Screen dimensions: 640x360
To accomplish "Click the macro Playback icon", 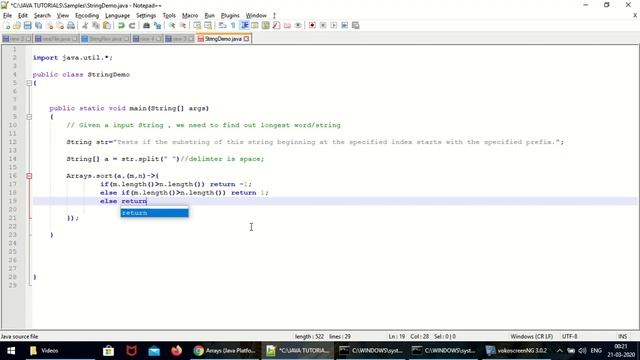I will (x=333, y=25).
